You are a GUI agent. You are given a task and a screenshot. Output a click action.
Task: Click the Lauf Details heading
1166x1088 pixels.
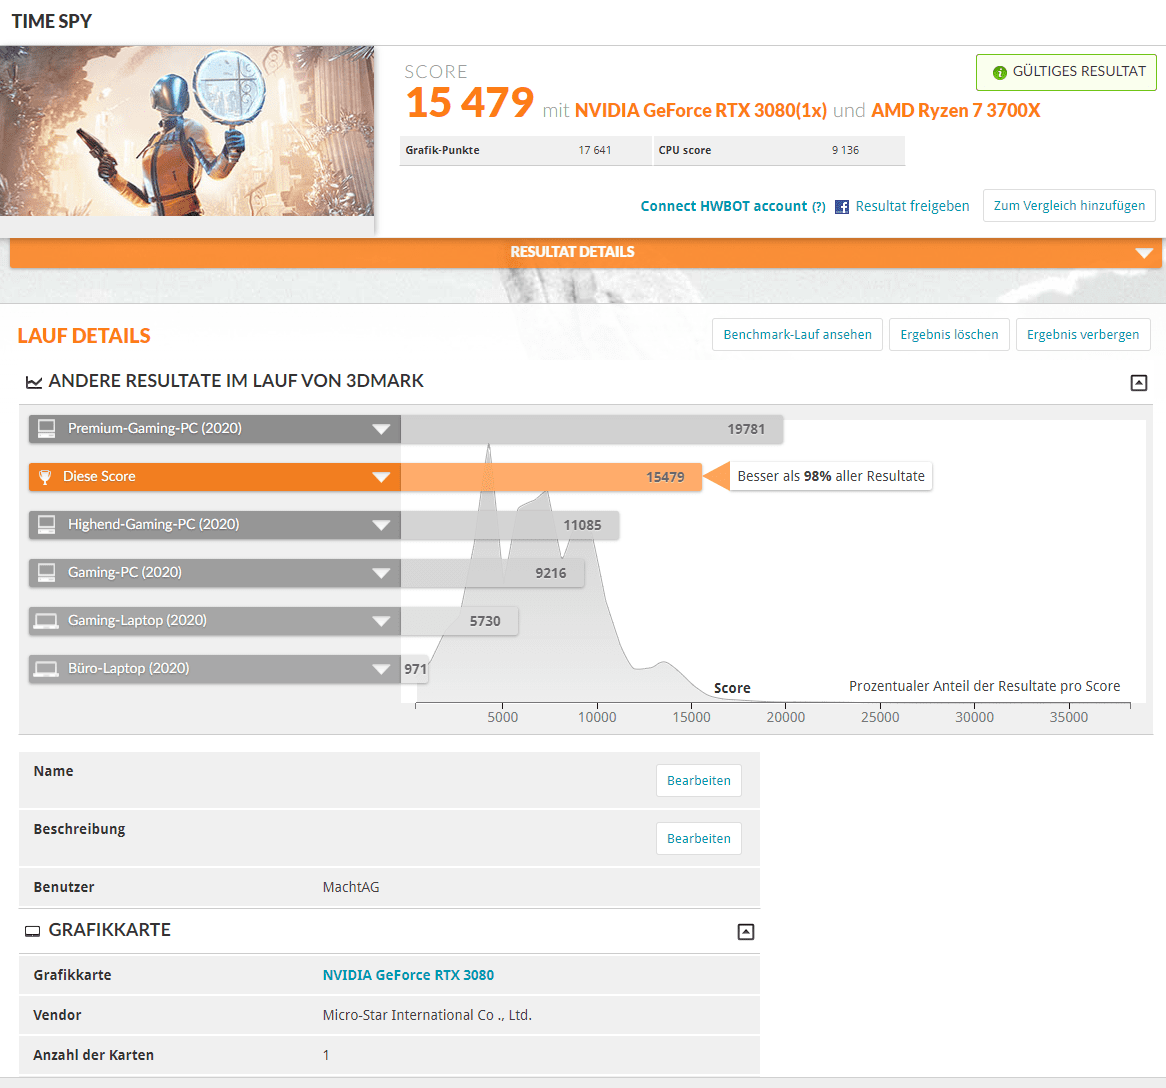pyautogui.click(x=84, y=336)
